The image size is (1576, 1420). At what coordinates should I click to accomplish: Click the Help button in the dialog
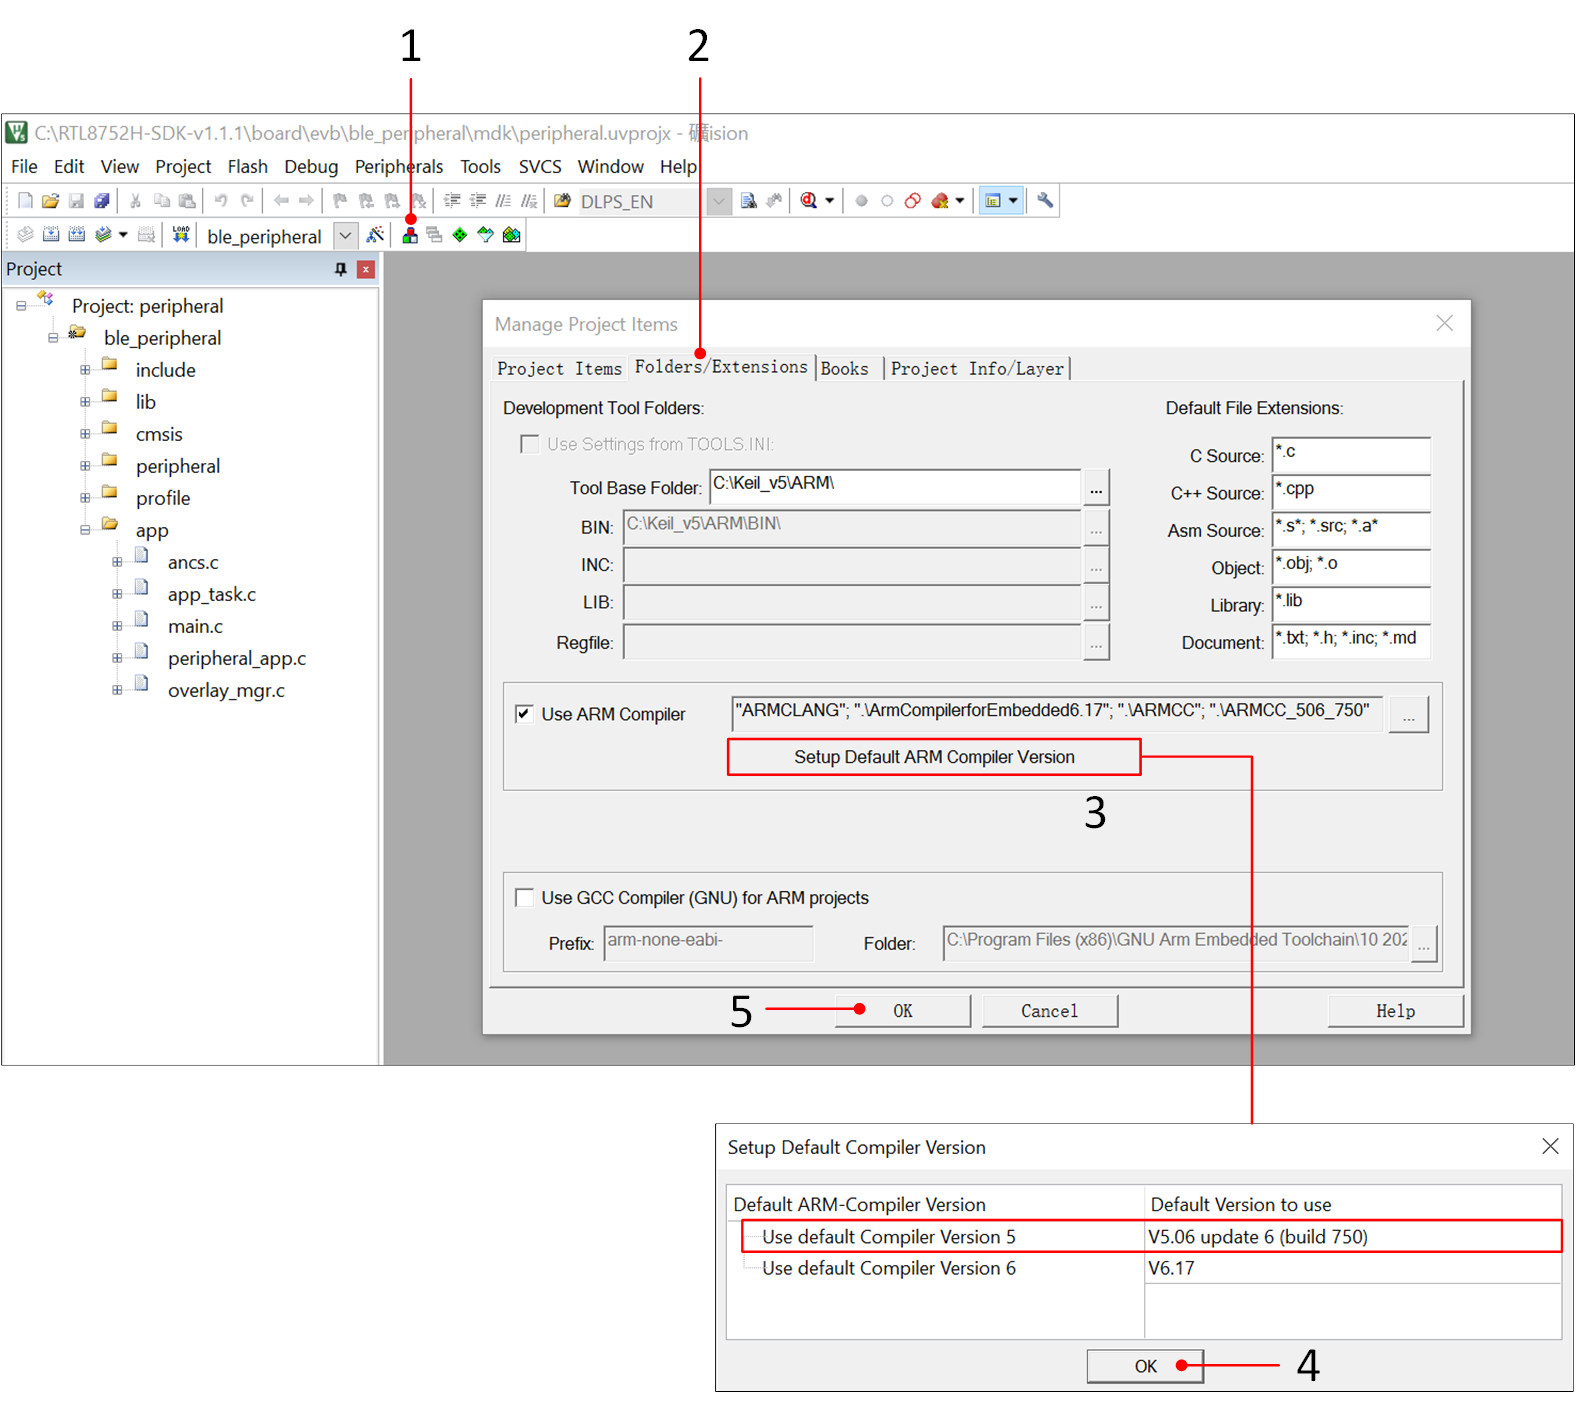tap(1395, 1011)
